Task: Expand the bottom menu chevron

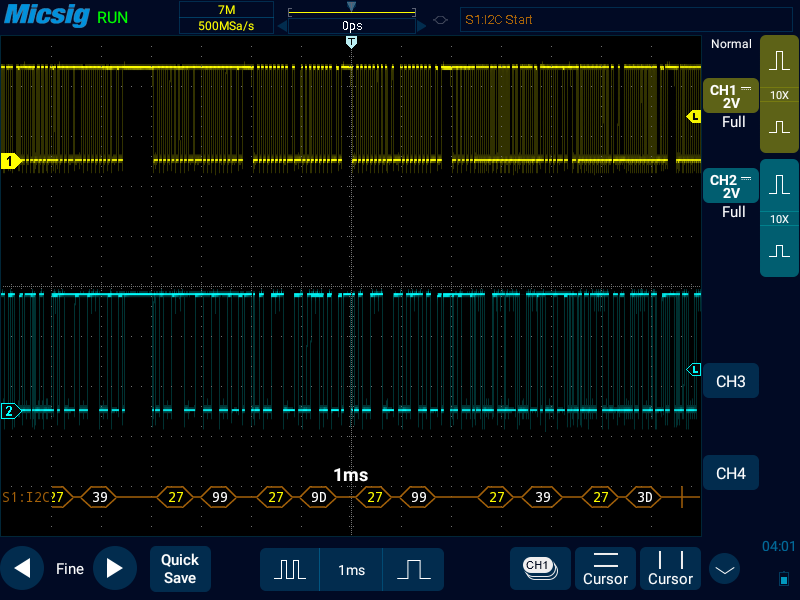Action: [x=724, y=569]
